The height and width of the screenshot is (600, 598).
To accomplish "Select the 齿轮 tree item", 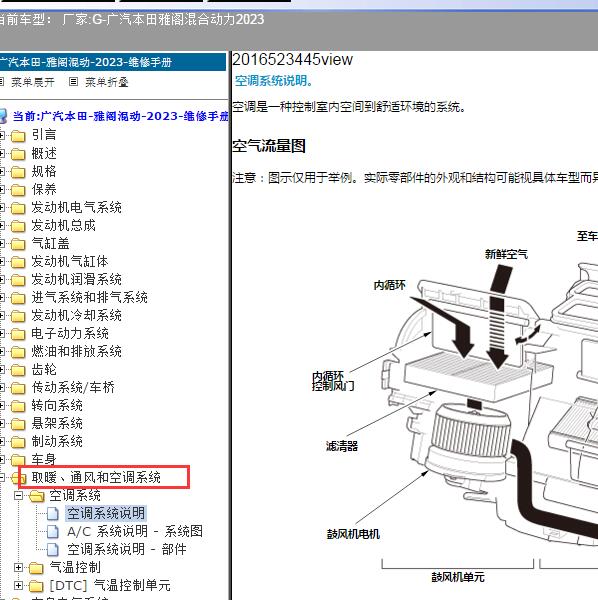I will (44, 369).
